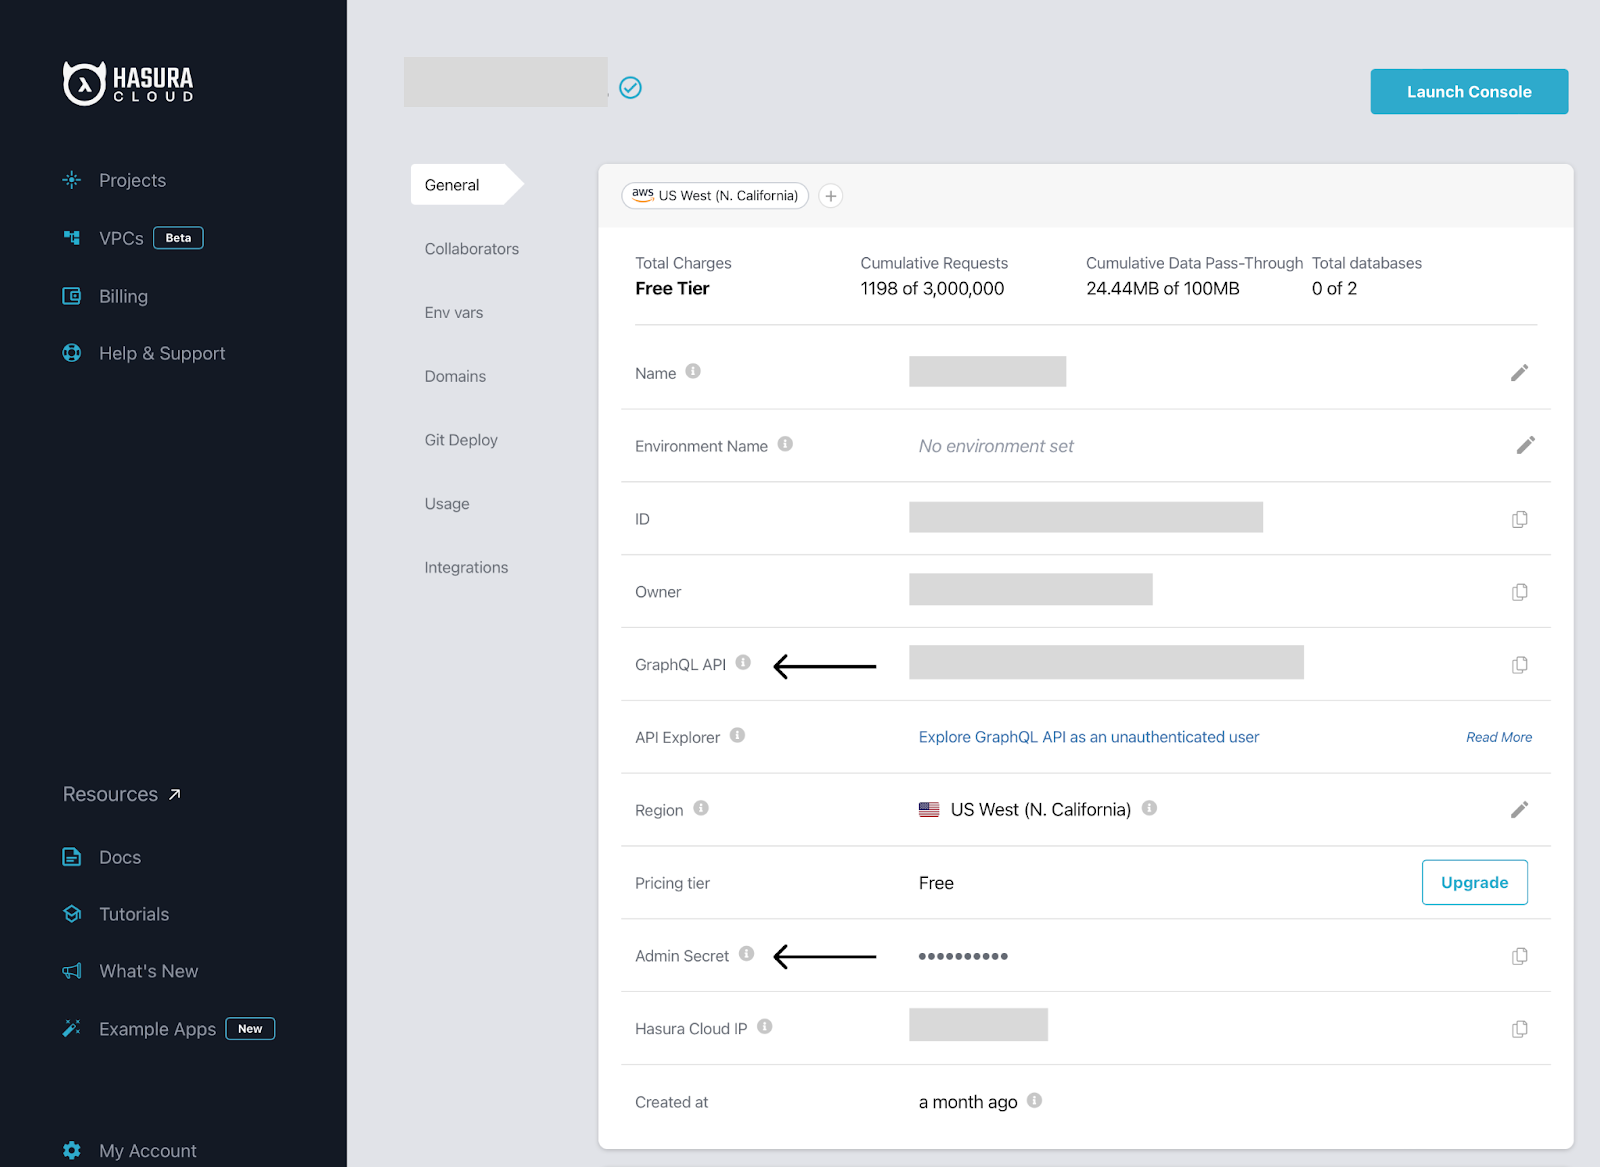
Task: Show info tooltip for Environment Name
Action: point(785,444)
